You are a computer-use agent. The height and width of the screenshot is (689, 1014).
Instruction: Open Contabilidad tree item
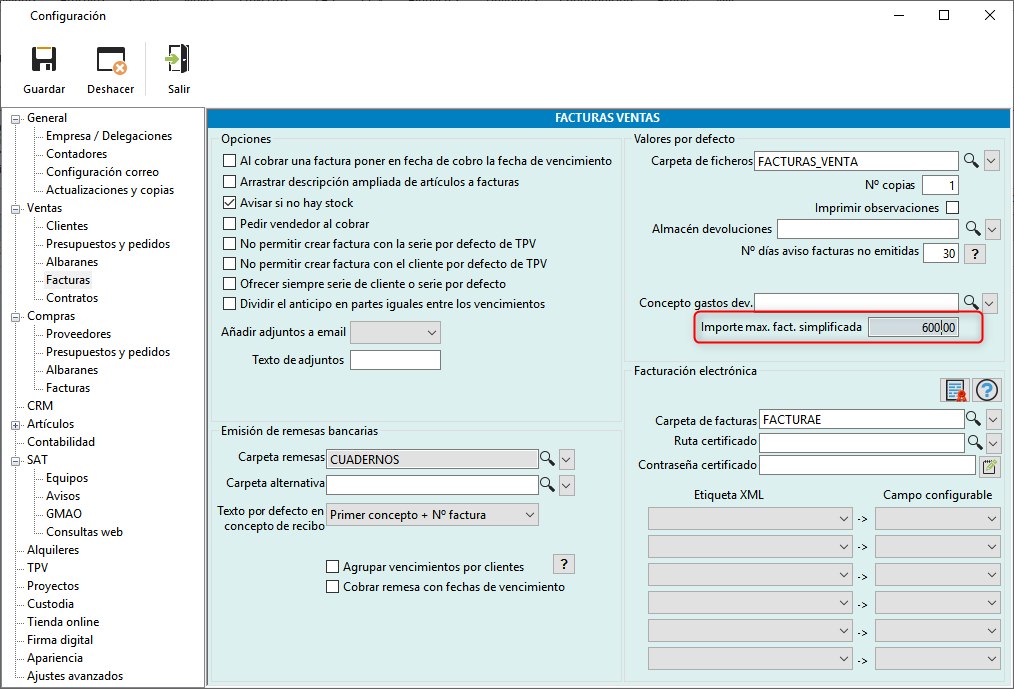(61, 442)
